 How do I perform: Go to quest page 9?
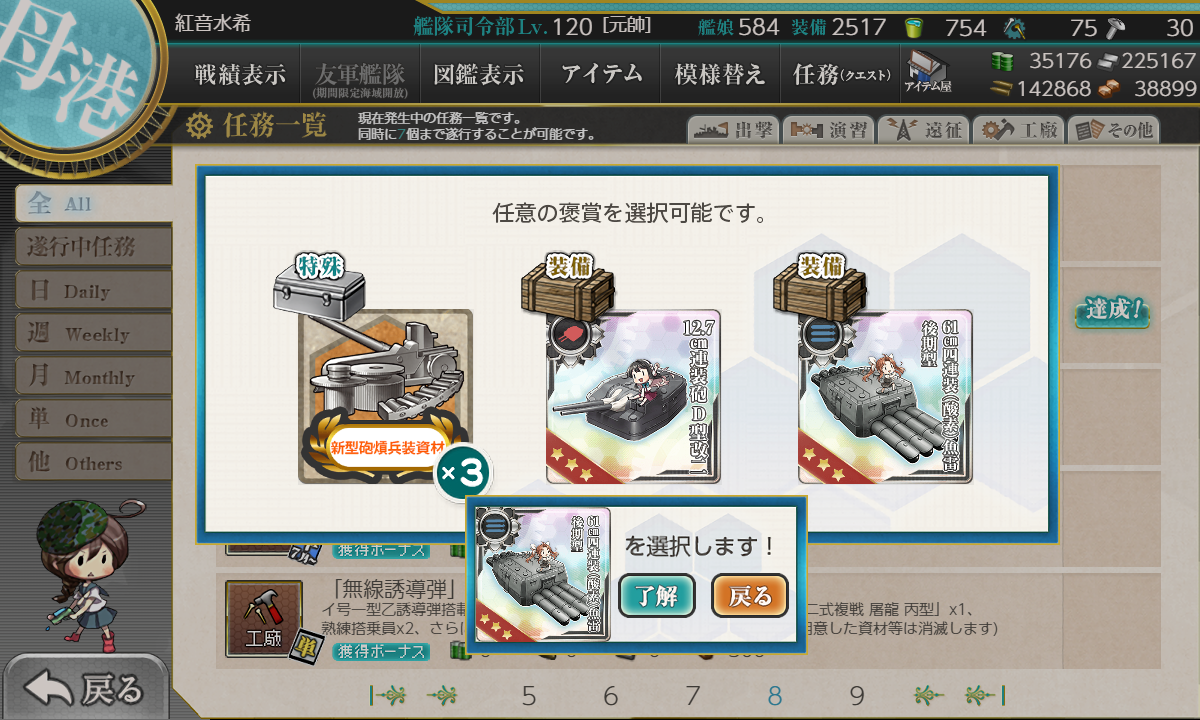pos(857,696)
